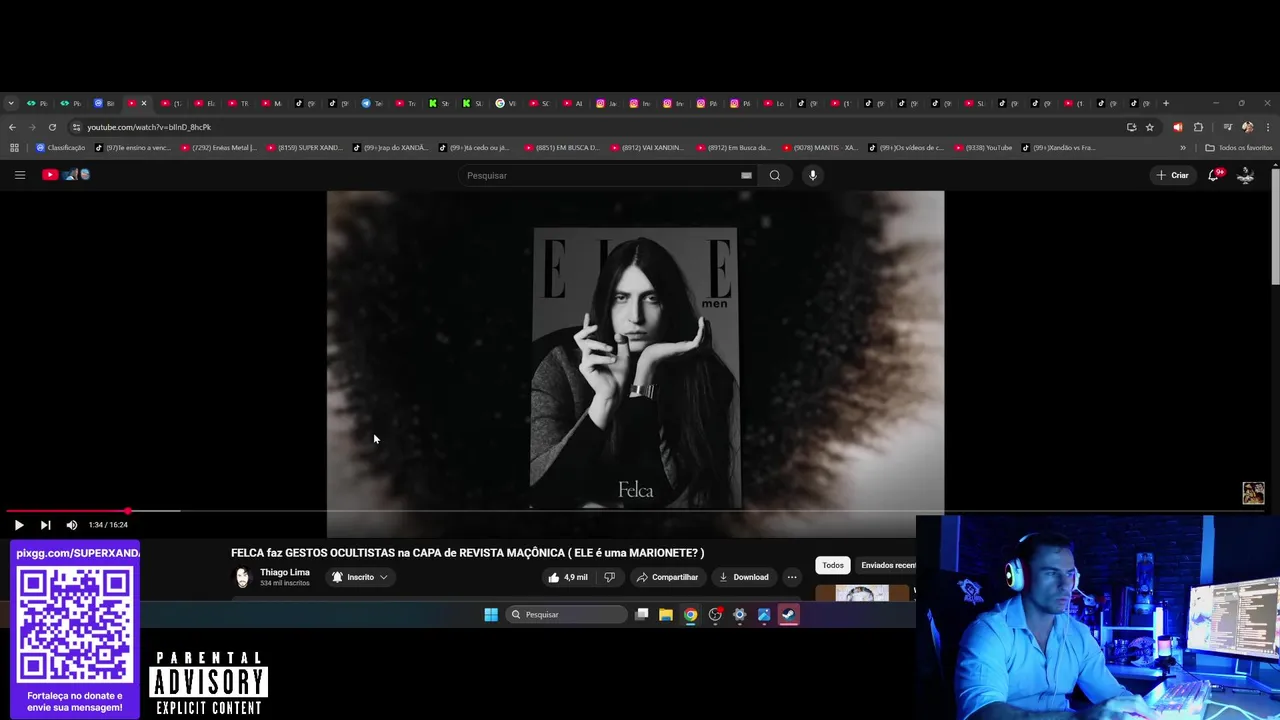The image size is (1280, 720).
Task: Like the video with thumbs-up button
Action: [x=568, y=577]
